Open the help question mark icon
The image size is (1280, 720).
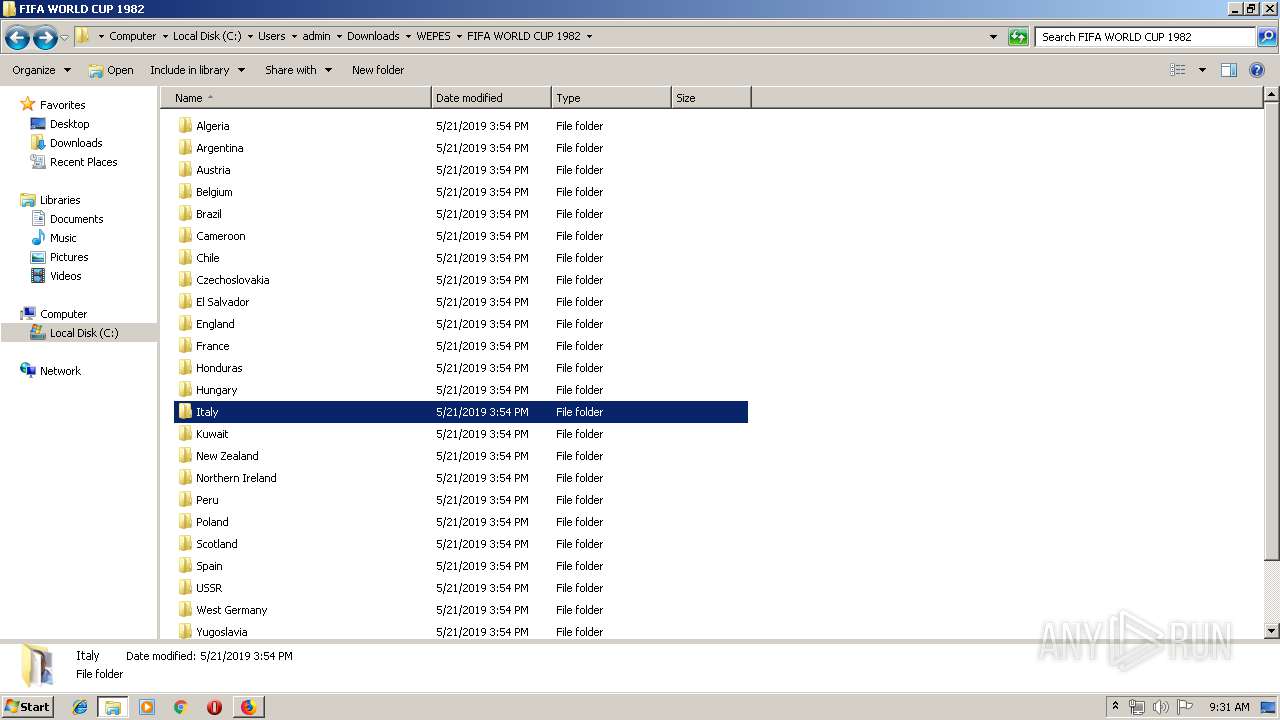(1257, 70)
